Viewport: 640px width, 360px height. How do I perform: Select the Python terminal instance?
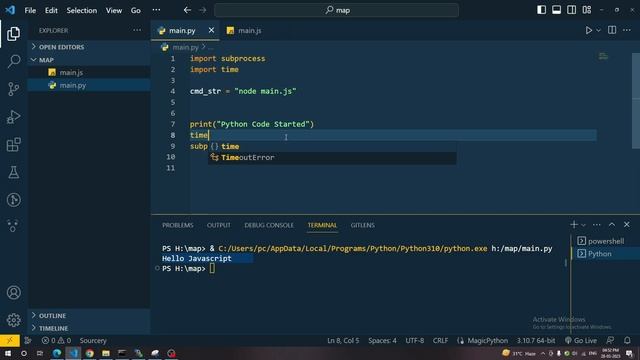(606, 253)
